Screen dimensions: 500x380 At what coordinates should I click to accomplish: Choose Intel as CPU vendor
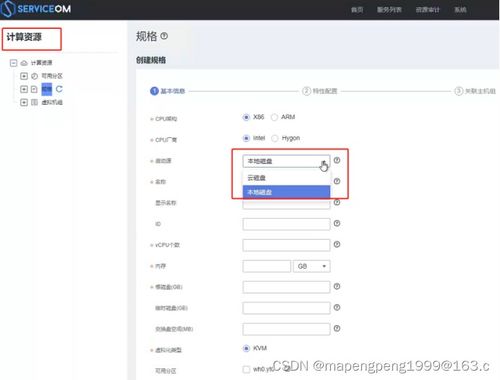(246, 138)
